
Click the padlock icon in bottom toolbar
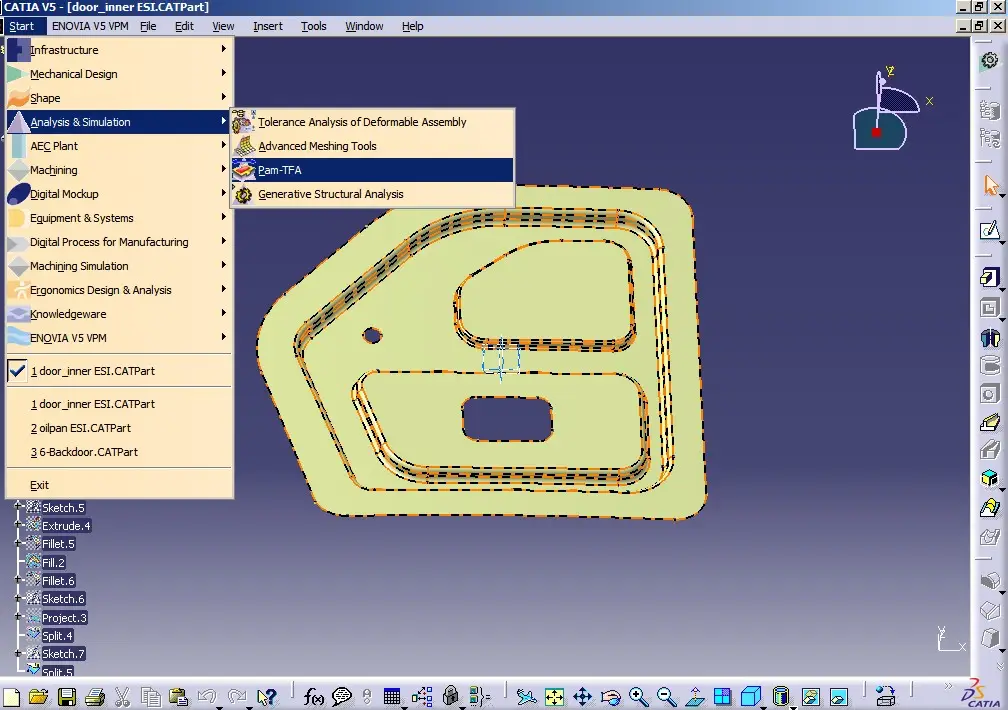click(x=451, y=696)
